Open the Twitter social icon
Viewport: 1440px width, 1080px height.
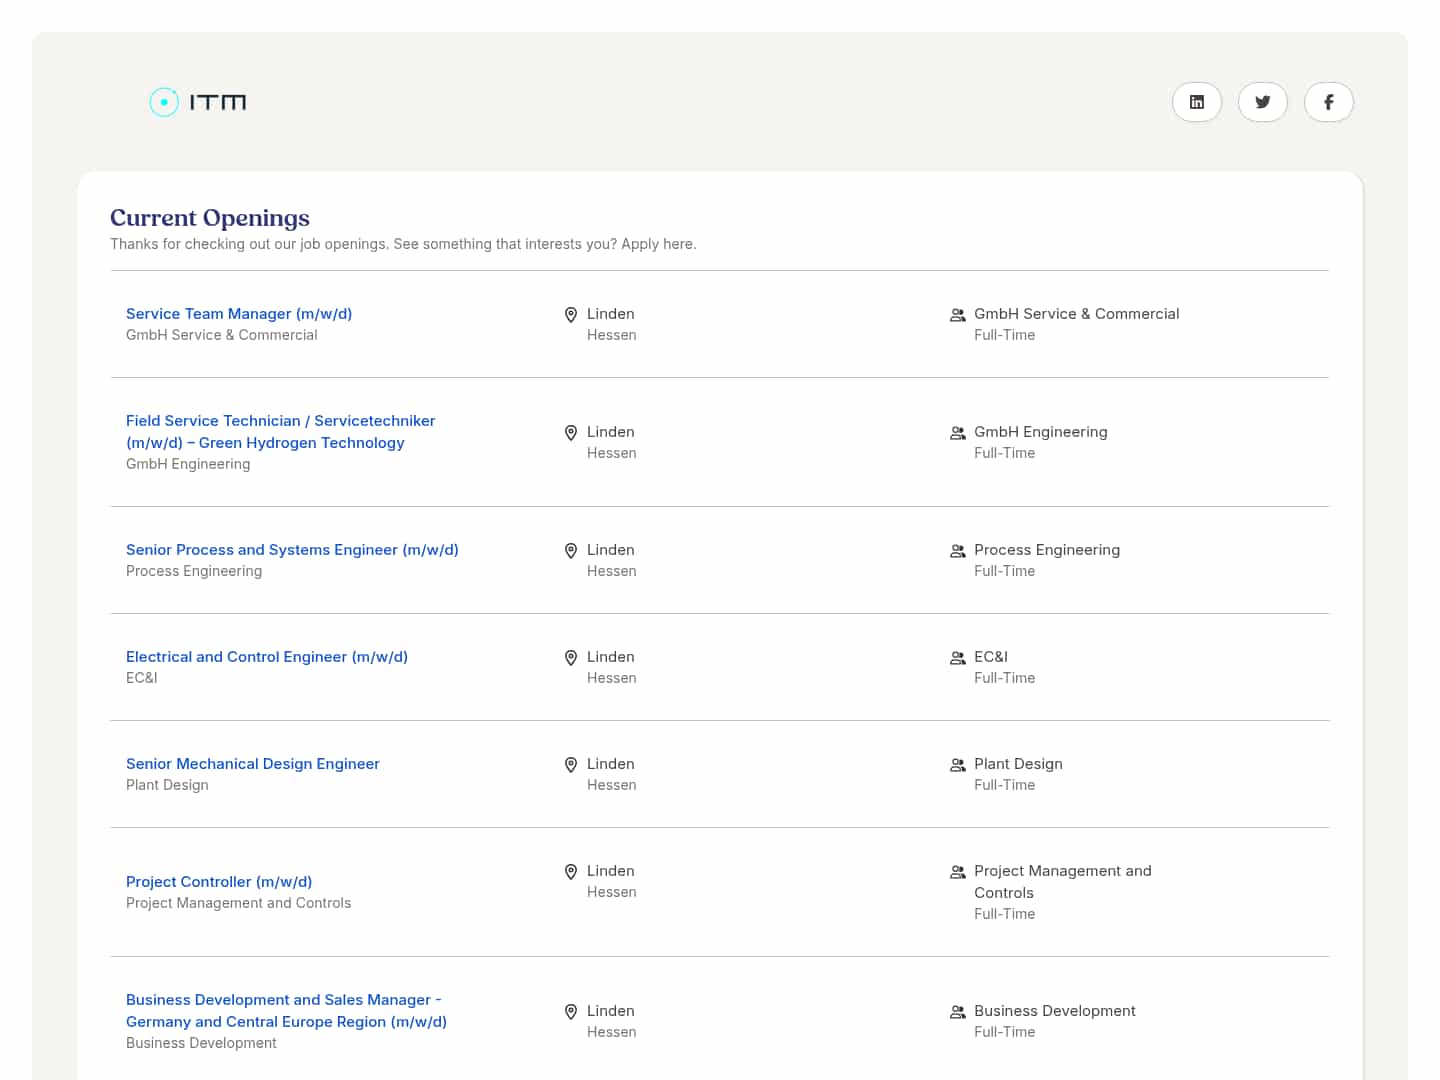coord(1262,102)
